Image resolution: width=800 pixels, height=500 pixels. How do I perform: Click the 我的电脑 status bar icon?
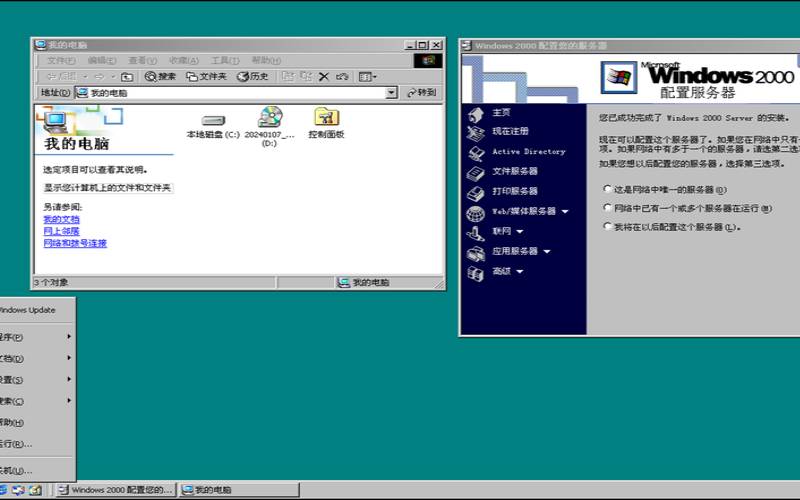[x=344, y=282]
